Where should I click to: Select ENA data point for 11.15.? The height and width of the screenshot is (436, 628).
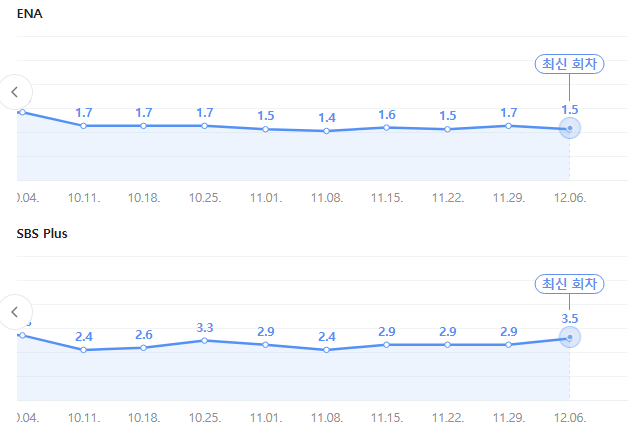[x=386, y=128]
